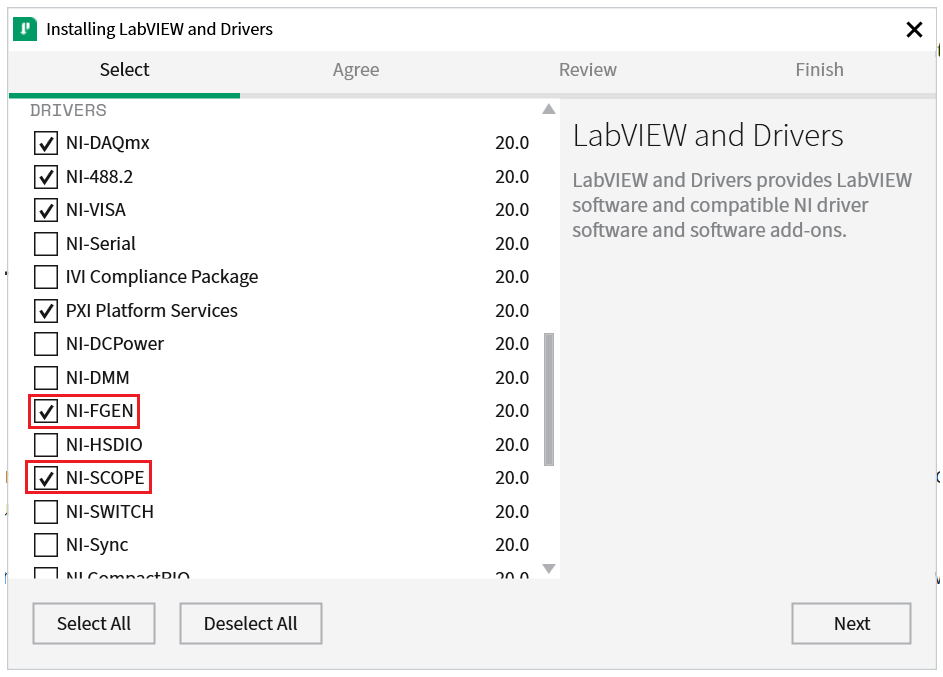Viewport: 943px width, 677px height.
Task: Click the driver list scrollbar thumb
Action: click(x=548, y=399)
